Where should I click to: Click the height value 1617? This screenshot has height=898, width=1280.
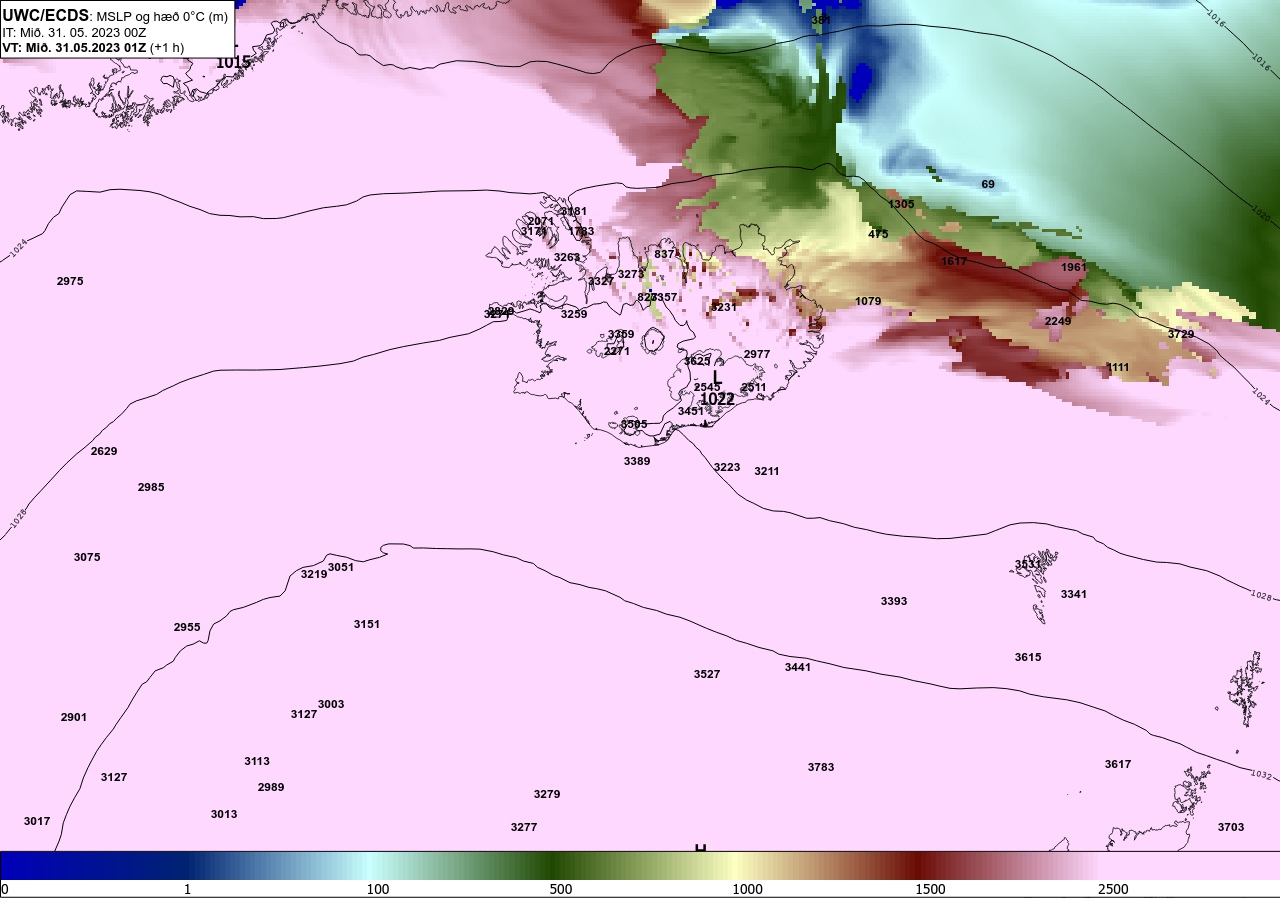click(954, 261)
